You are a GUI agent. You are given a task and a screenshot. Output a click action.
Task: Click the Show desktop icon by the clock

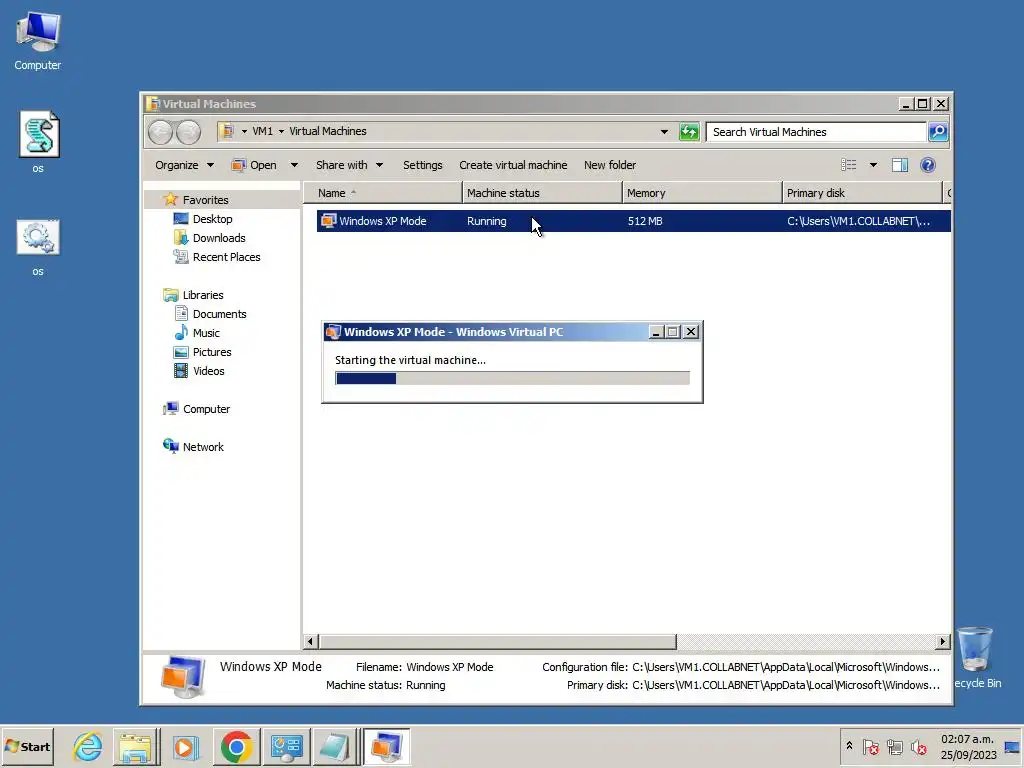click(1012, 746)
